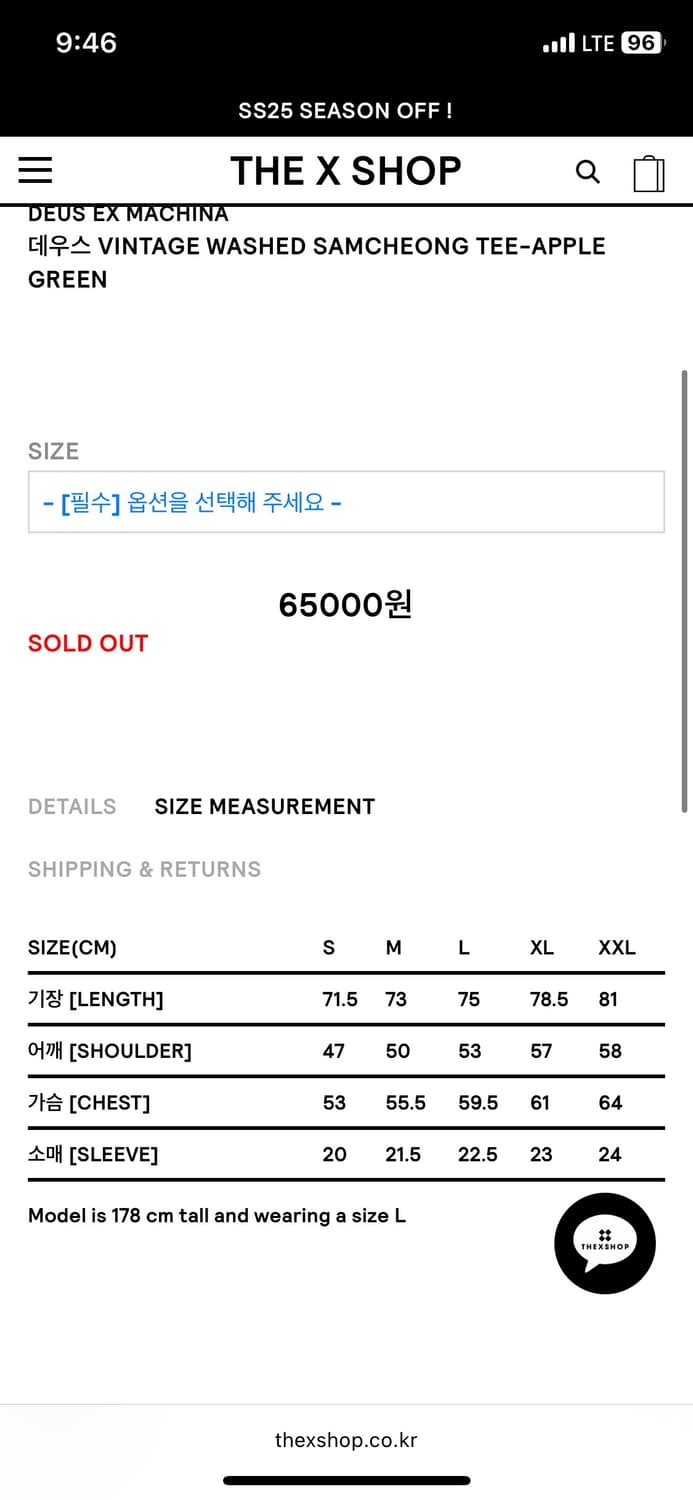693x1500 pixels.
Task: Click the DEUS EX MACHINA brand name
Action: coord(128,214)
